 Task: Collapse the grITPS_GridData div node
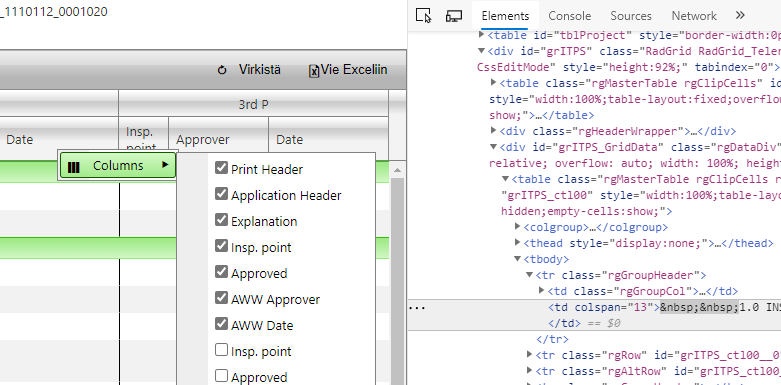point(494,147)
